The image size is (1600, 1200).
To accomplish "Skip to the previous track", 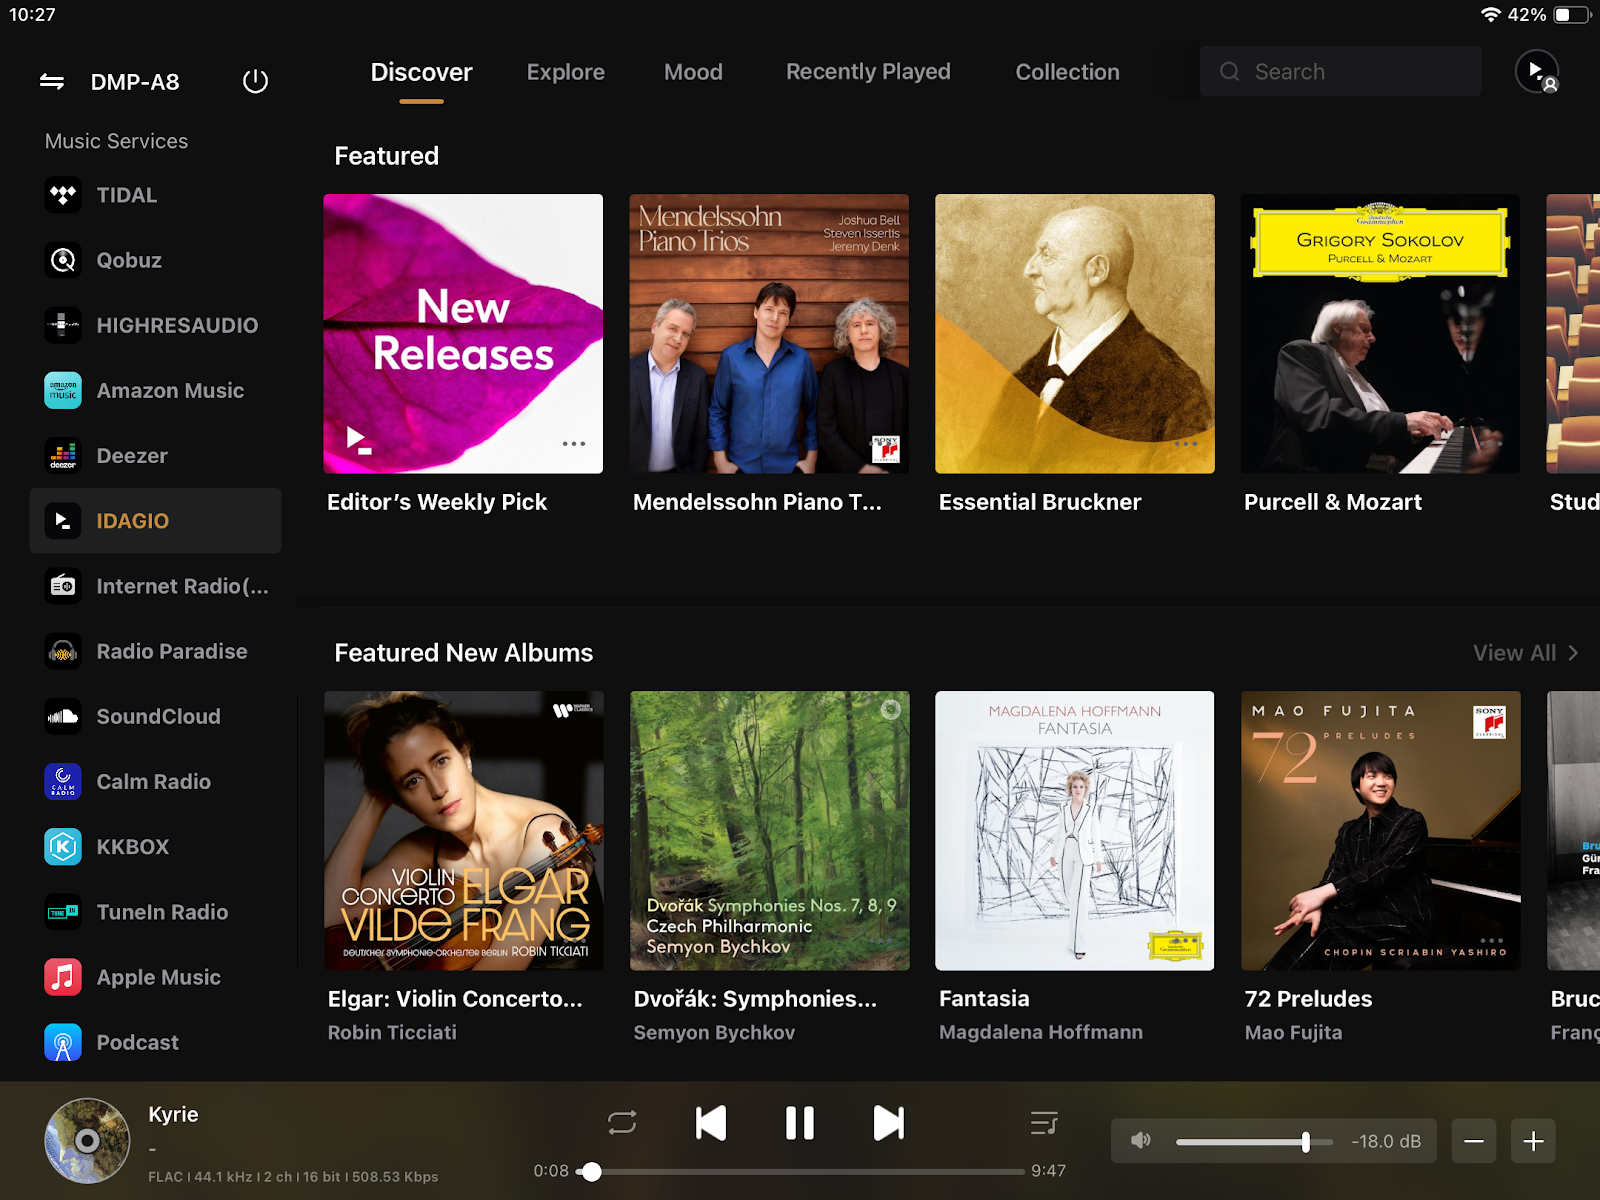I will coord(711,1123).
